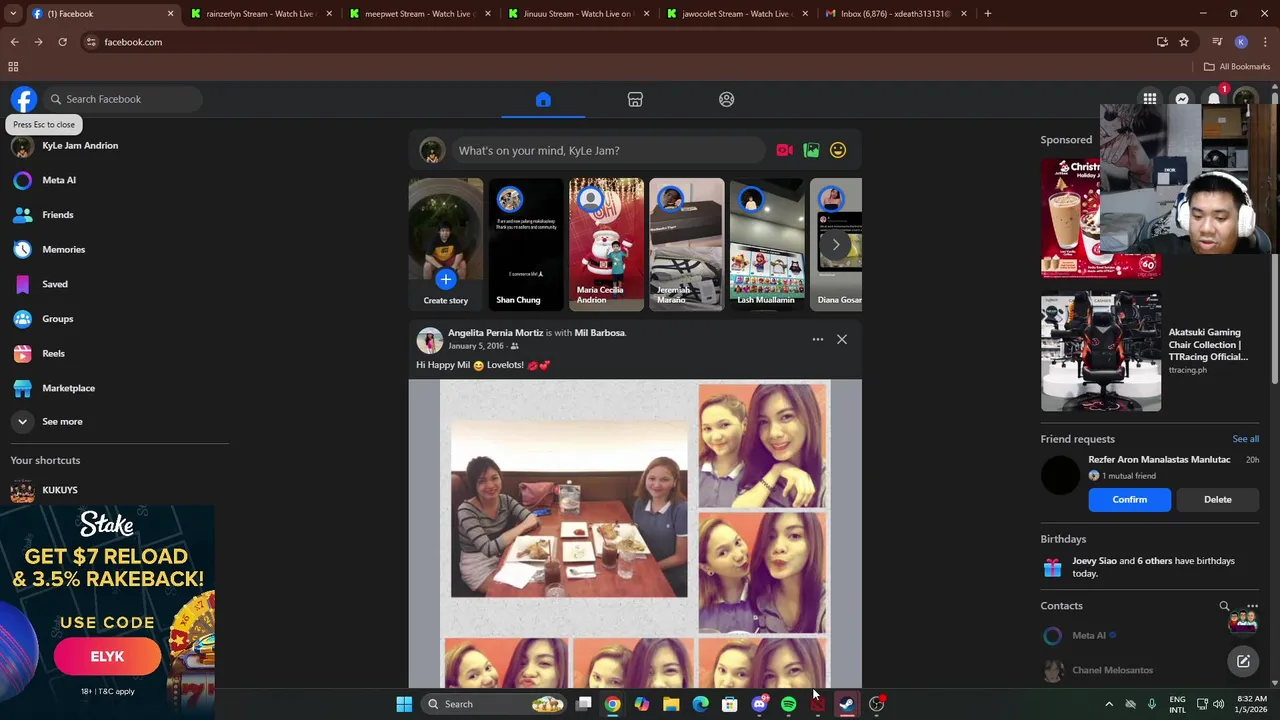Open the Facebook menu grid icon
The image size is (1280, 720).
pos(1150,99)
